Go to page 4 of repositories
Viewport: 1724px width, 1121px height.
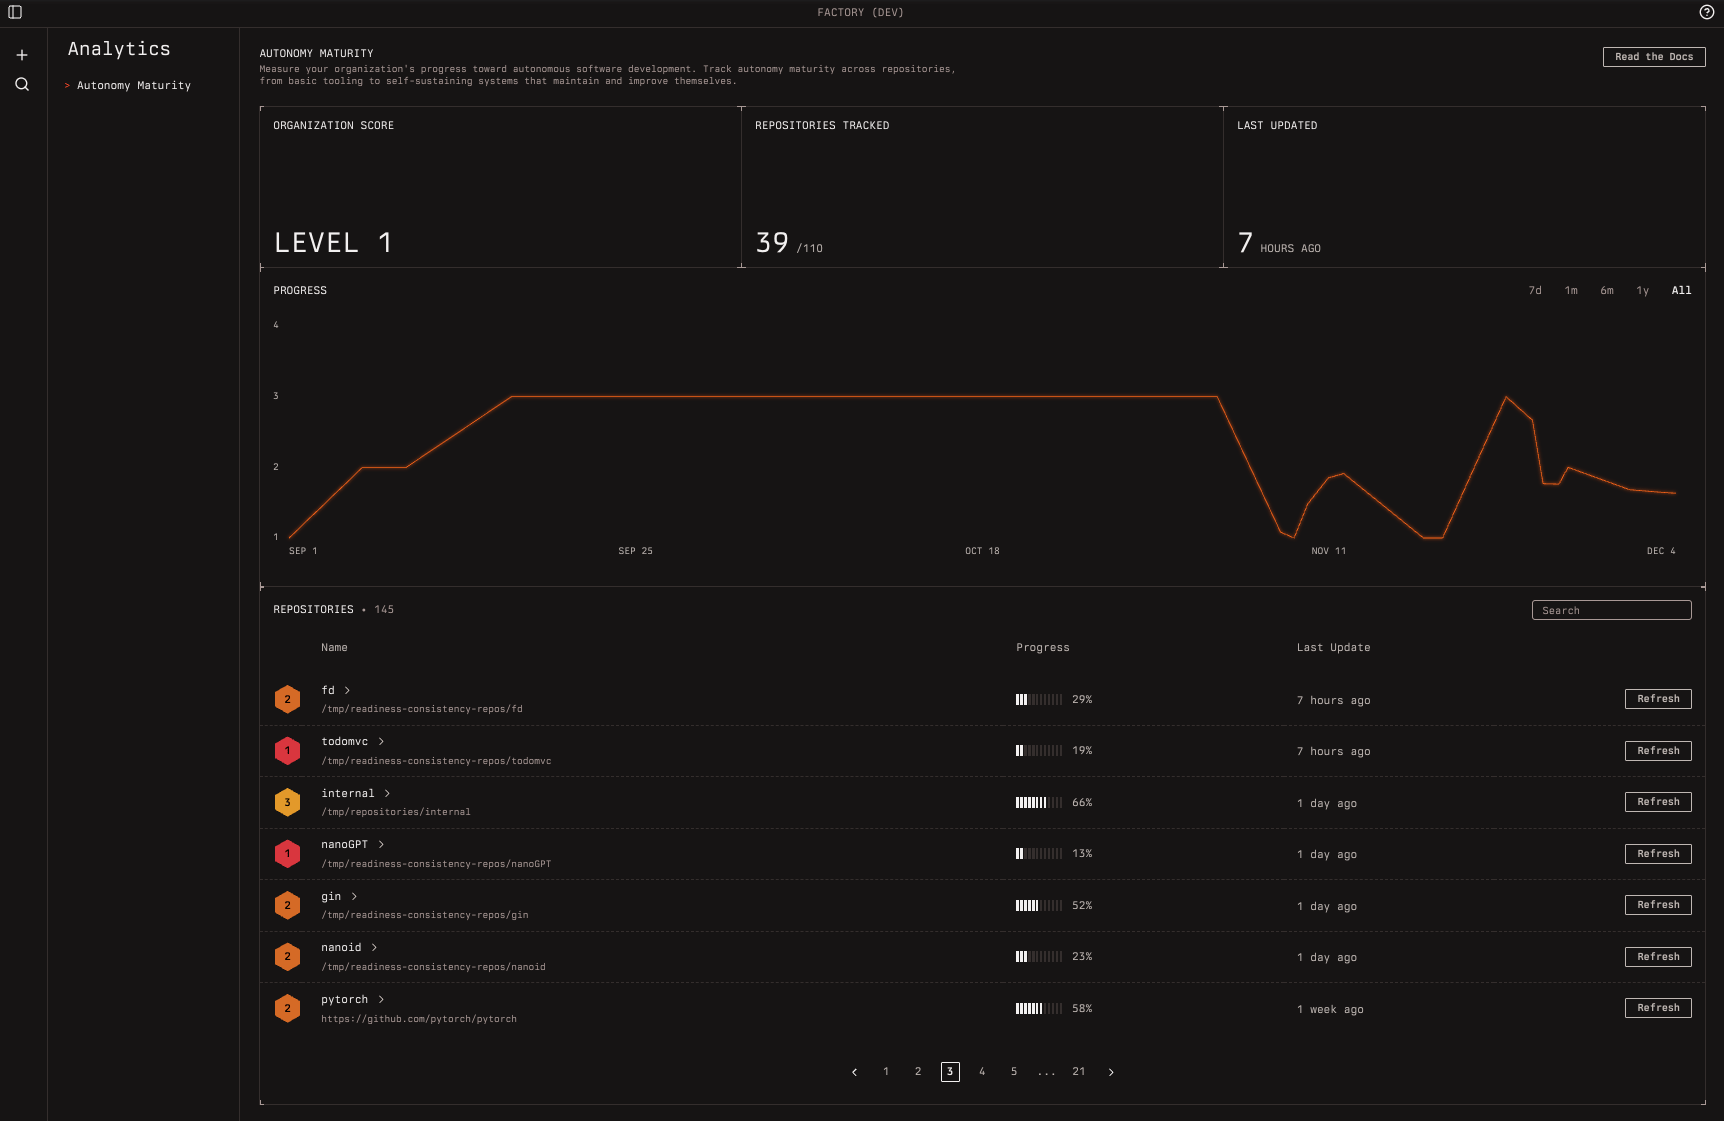982,1072
